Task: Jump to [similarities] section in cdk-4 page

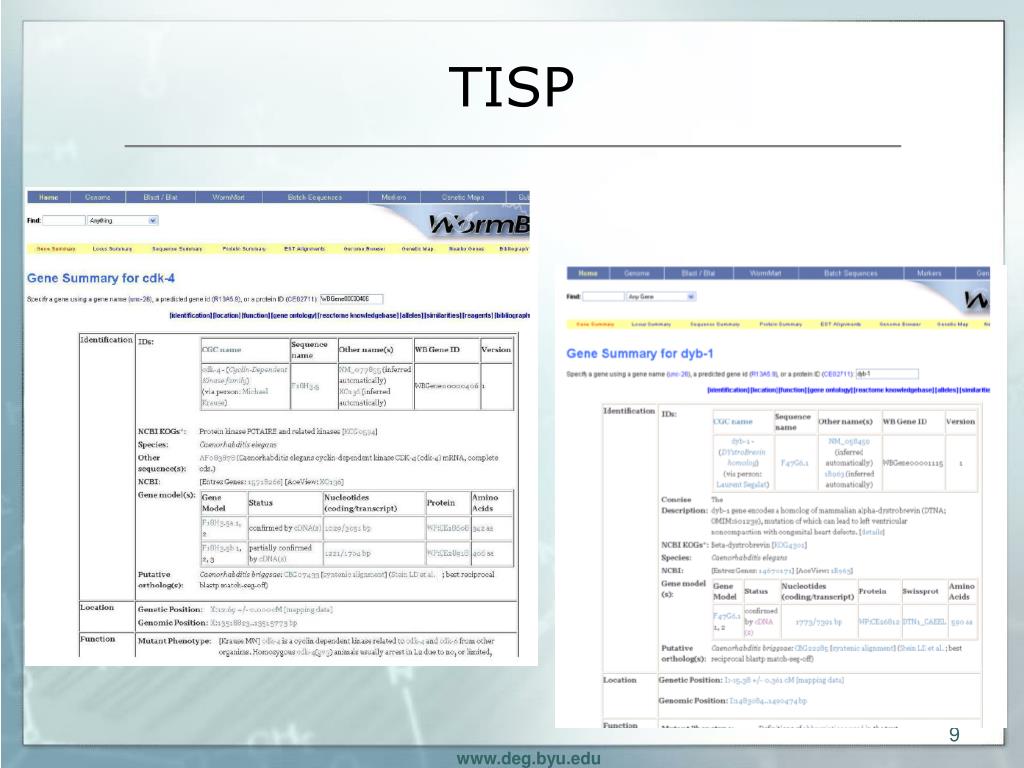Action: pyautogui.click(x=442, y=315)
